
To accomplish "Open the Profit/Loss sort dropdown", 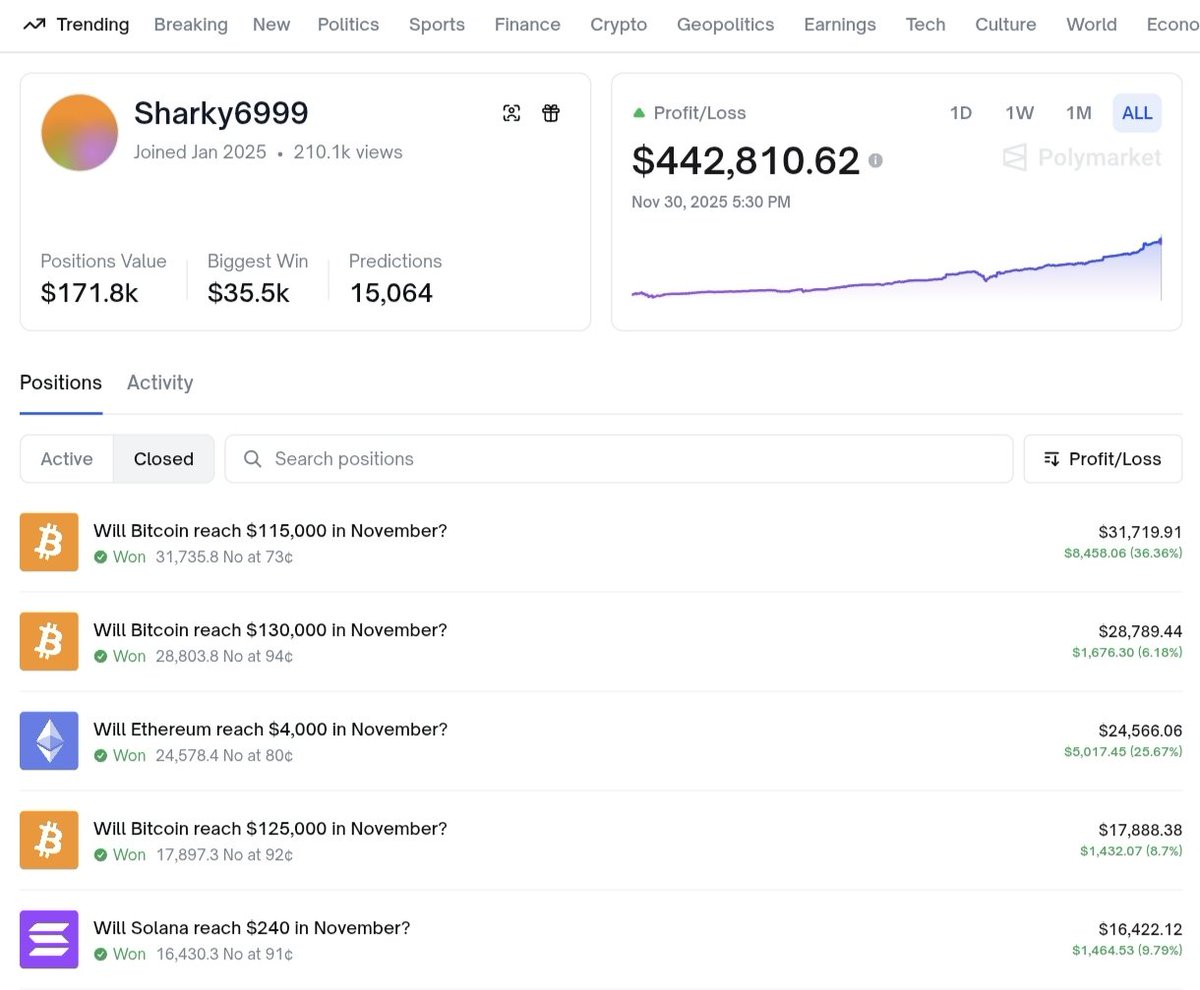I will tap(1103, 459).
